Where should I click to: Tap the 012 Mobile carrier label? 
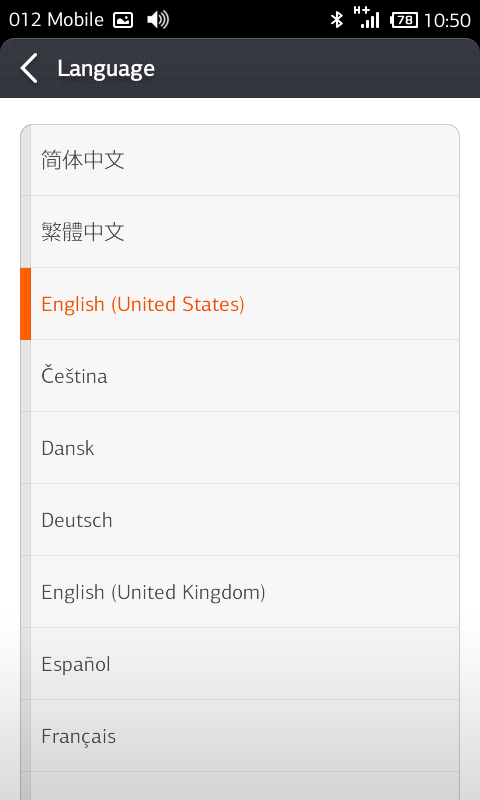pyautogui.click(x=56, y=20)
